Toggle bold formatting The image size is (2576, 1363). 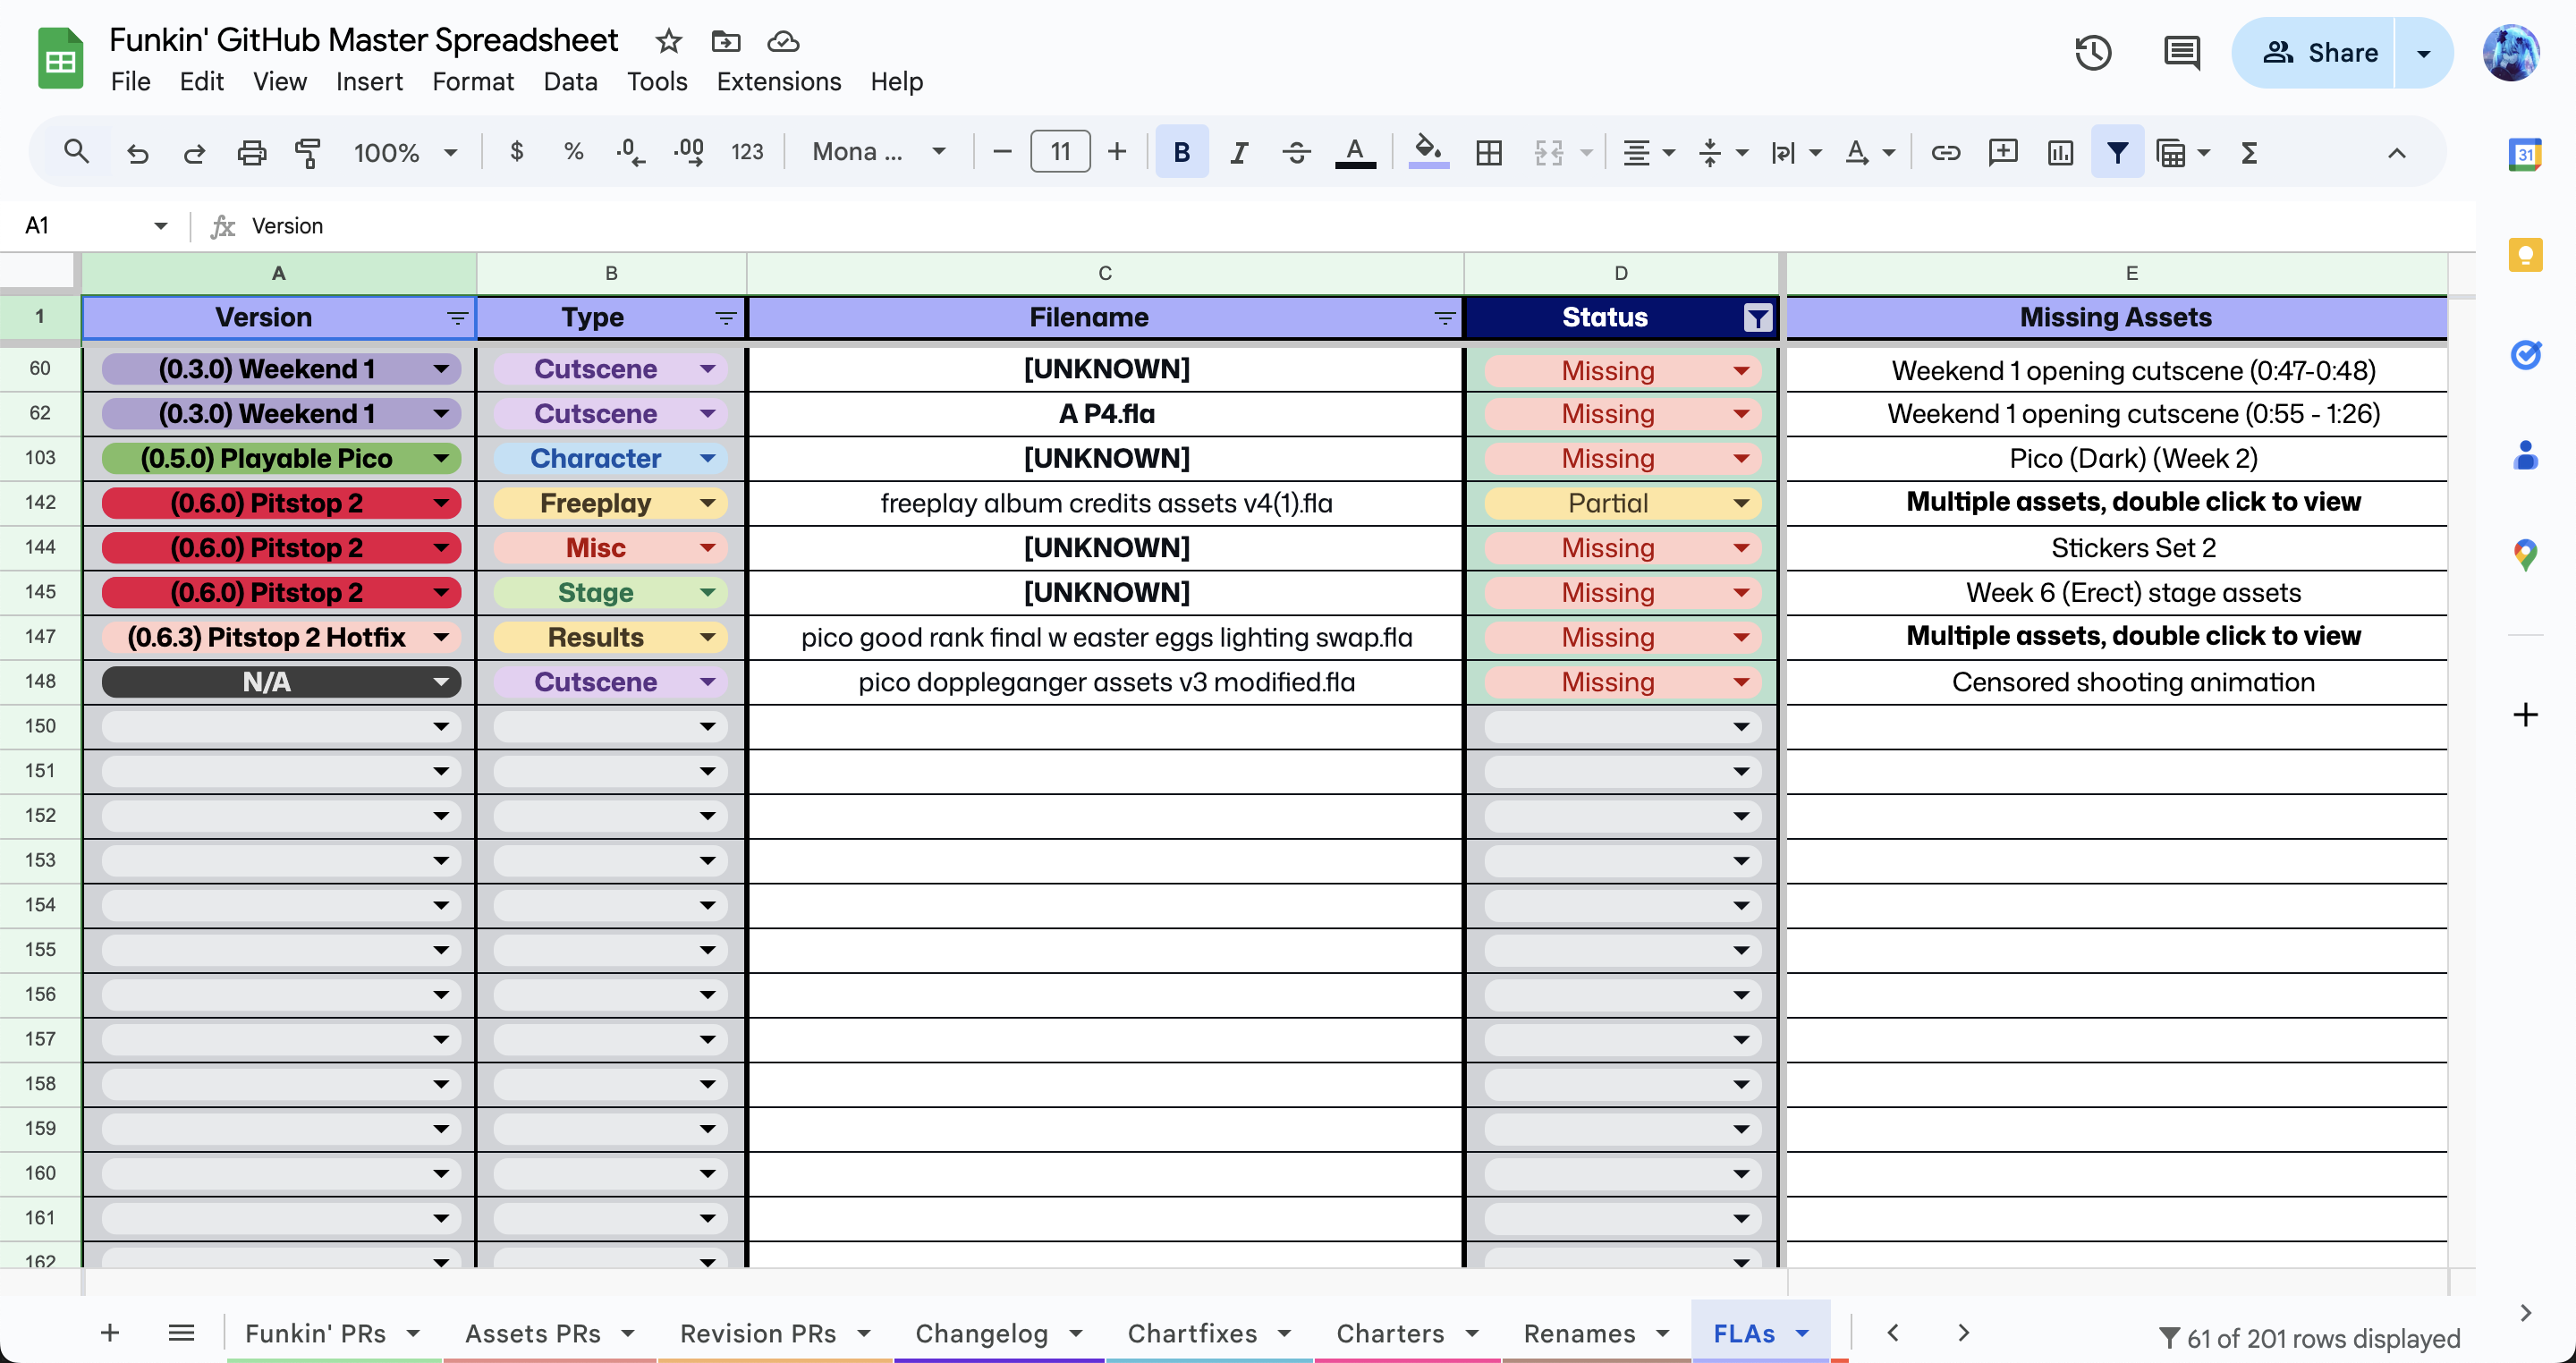(1181, 152)
